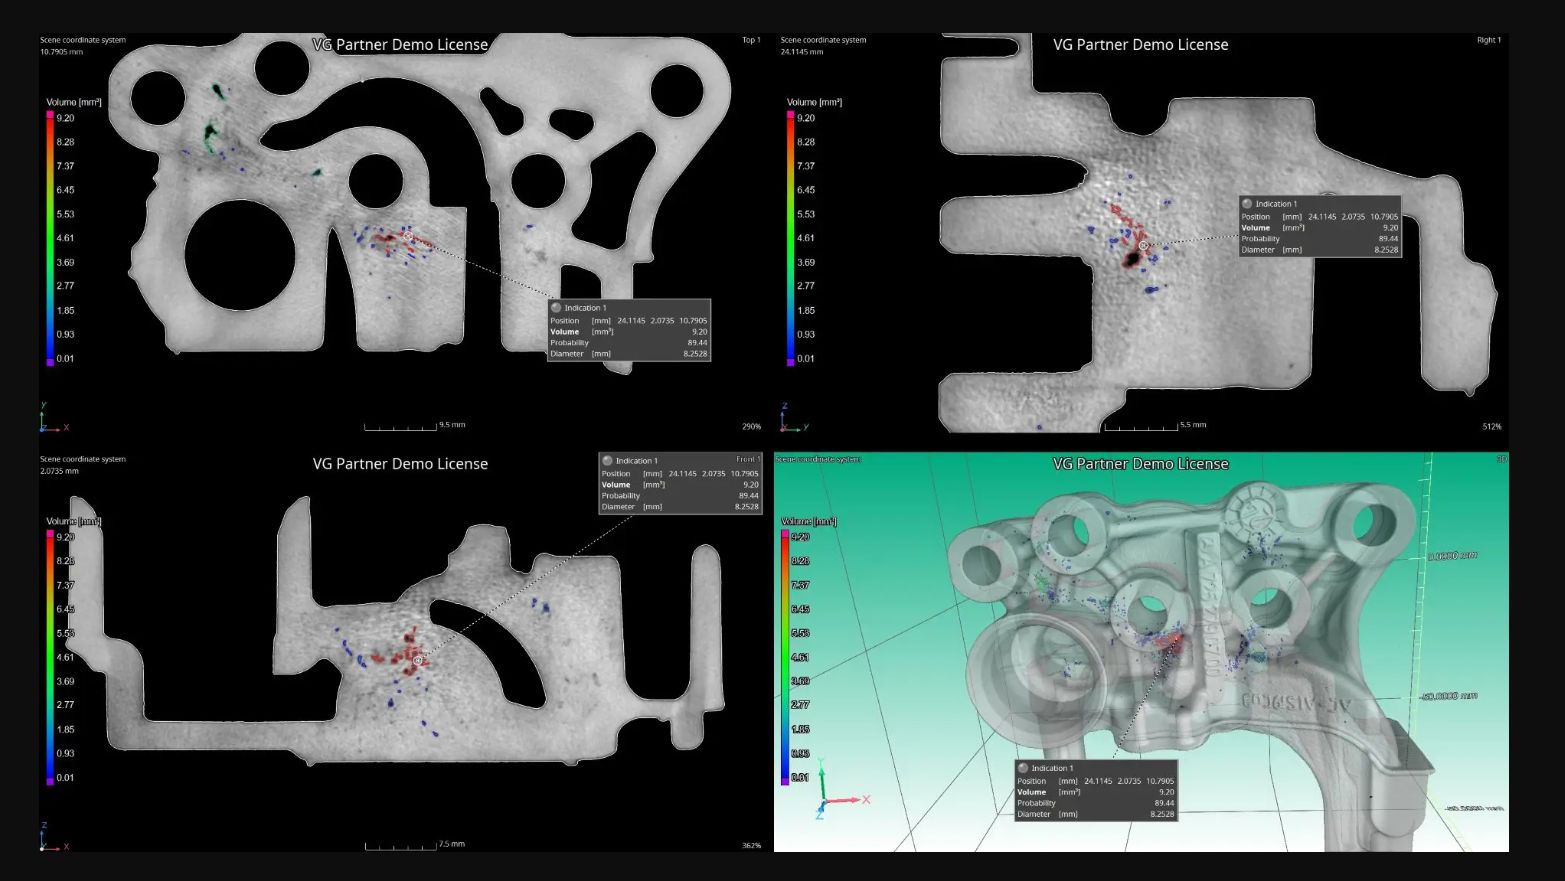Click the XYZ axis triad in the 3D view
Viewport: 1565px width, 881px height.
(x=832, y=792)
